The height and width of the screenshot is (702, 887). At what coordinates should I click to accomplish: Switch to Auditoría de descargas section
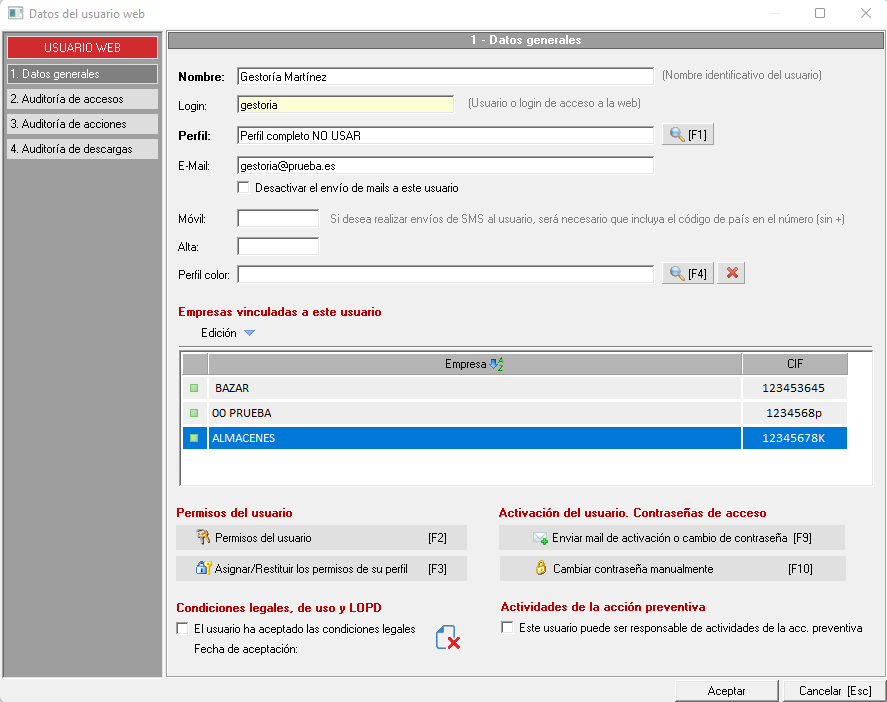coord(82,149)
